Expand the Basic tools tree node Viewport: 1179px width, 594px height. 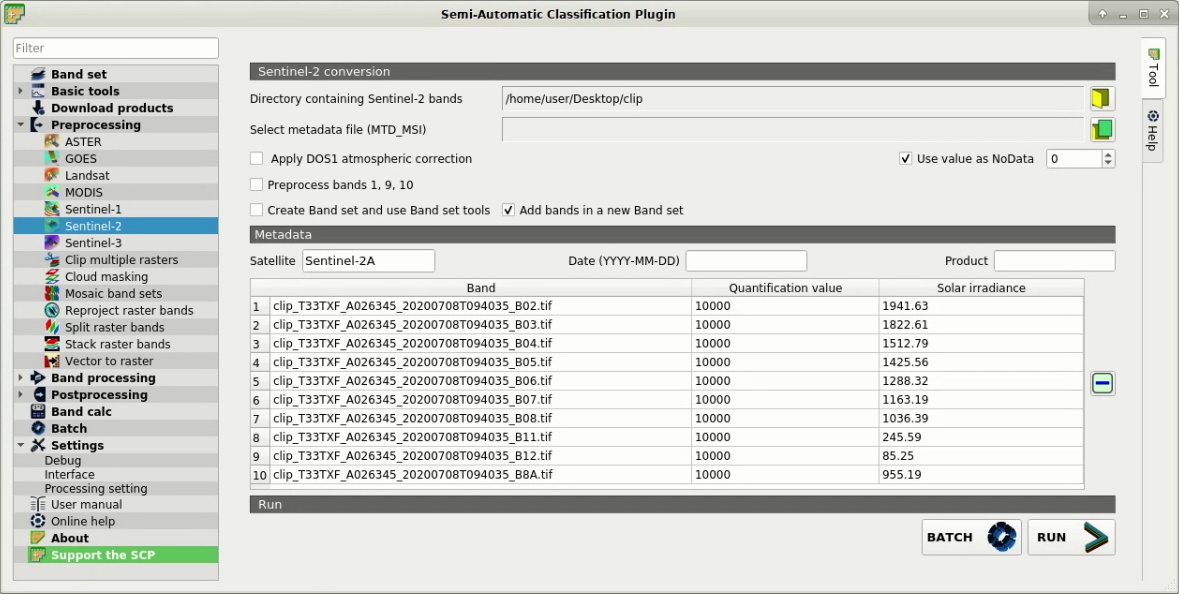coord(20,91)
